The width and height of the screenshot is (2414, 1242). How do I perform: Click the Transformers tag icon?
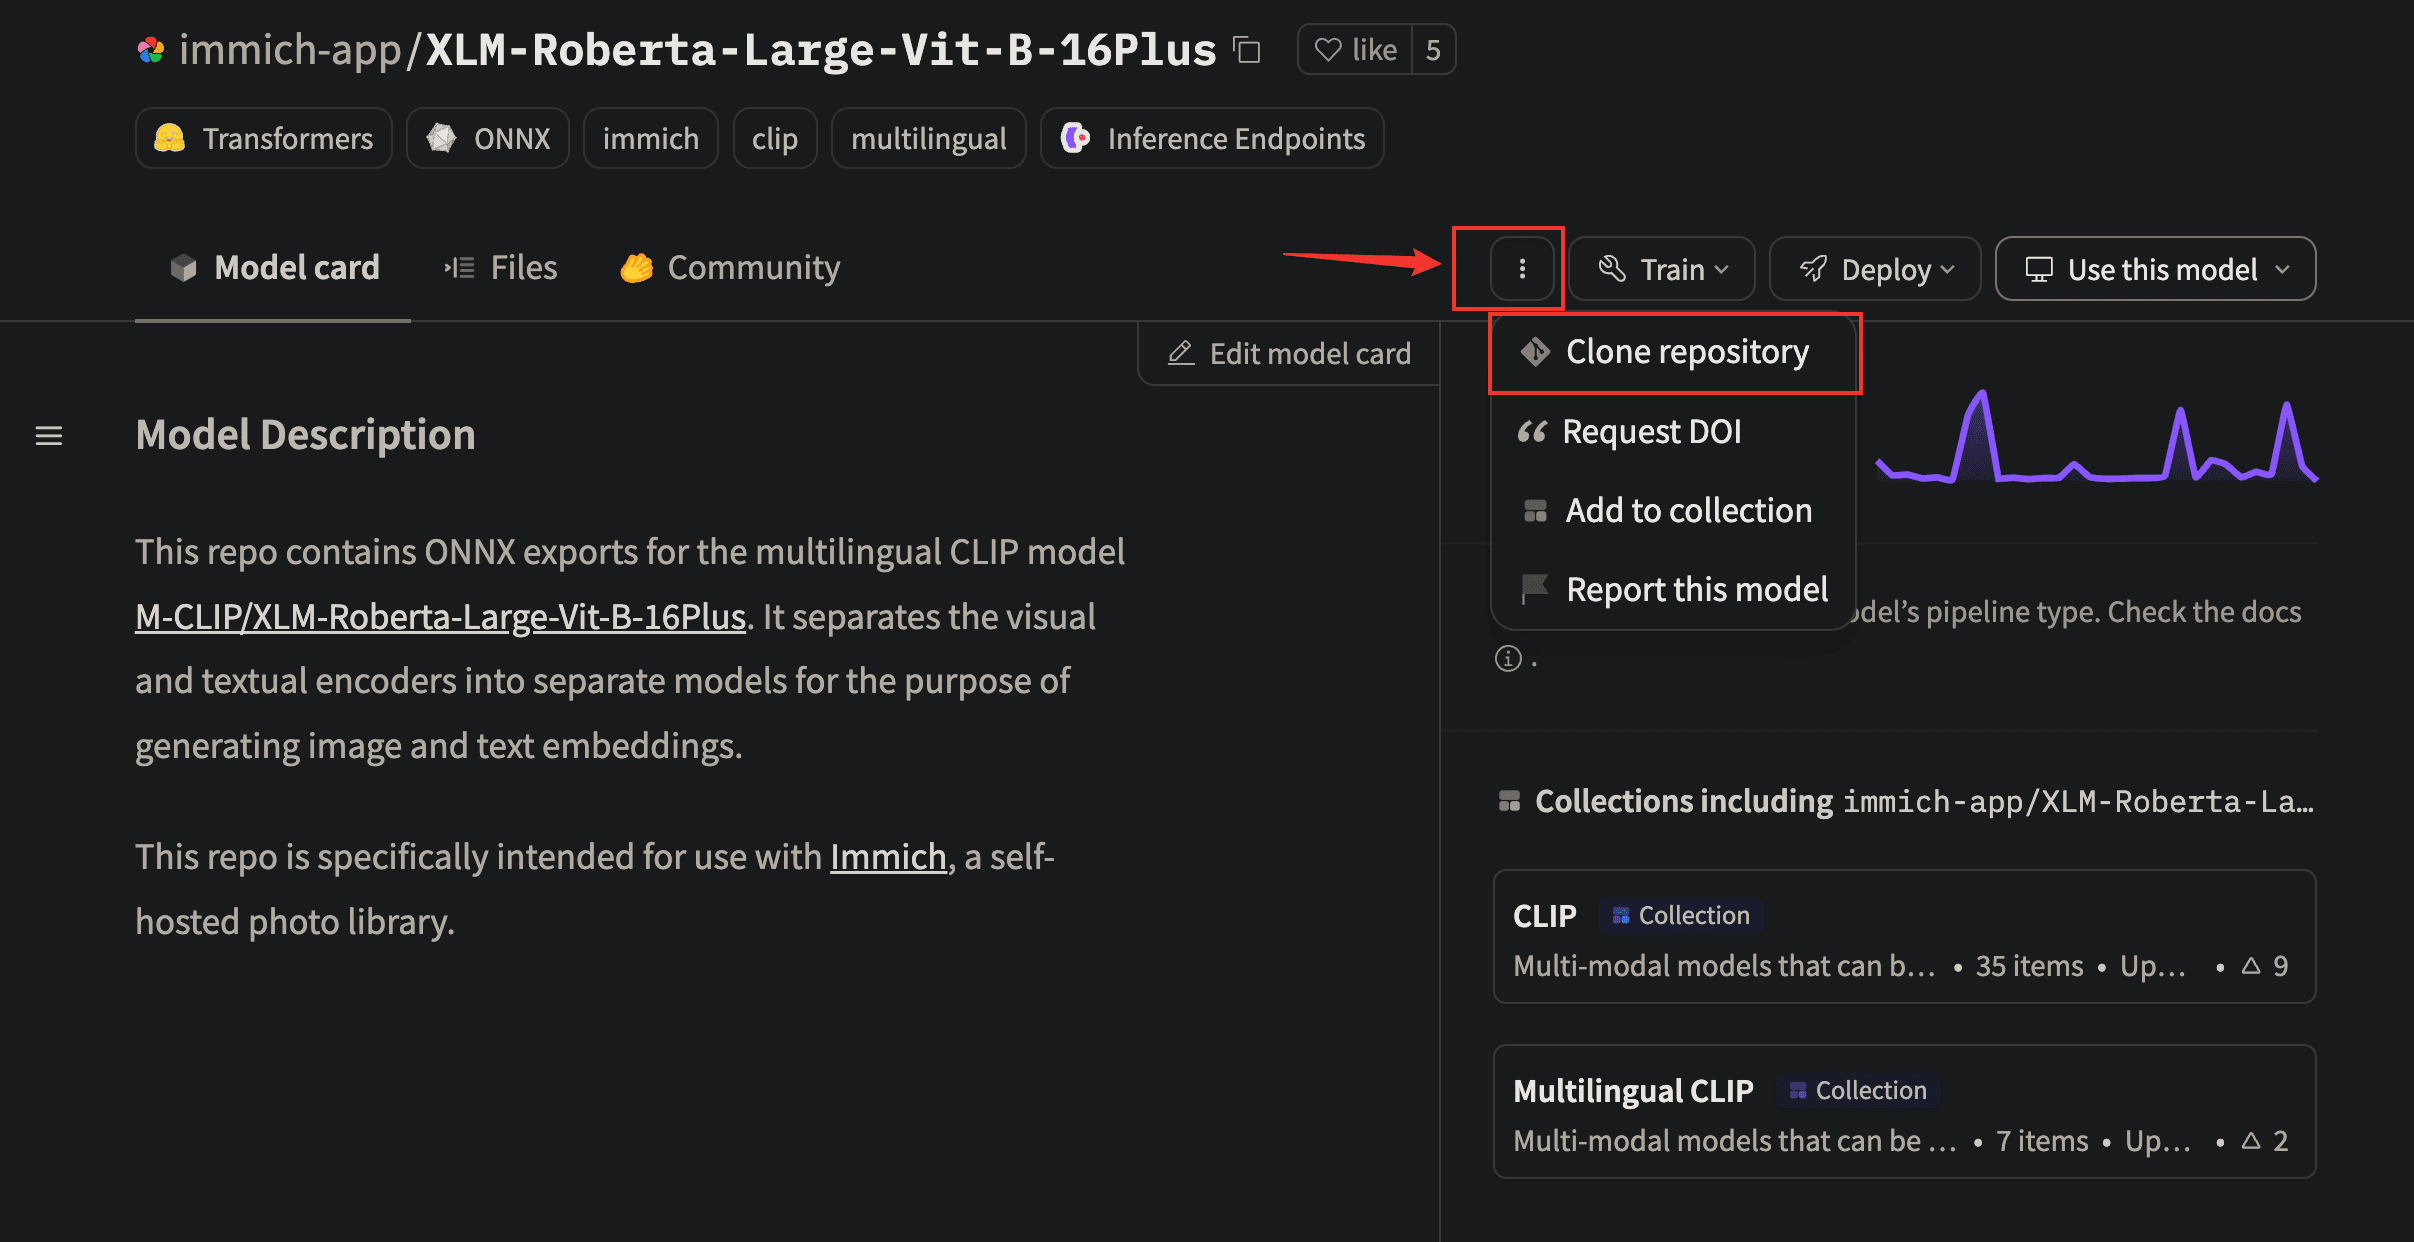tap(173, 138)
